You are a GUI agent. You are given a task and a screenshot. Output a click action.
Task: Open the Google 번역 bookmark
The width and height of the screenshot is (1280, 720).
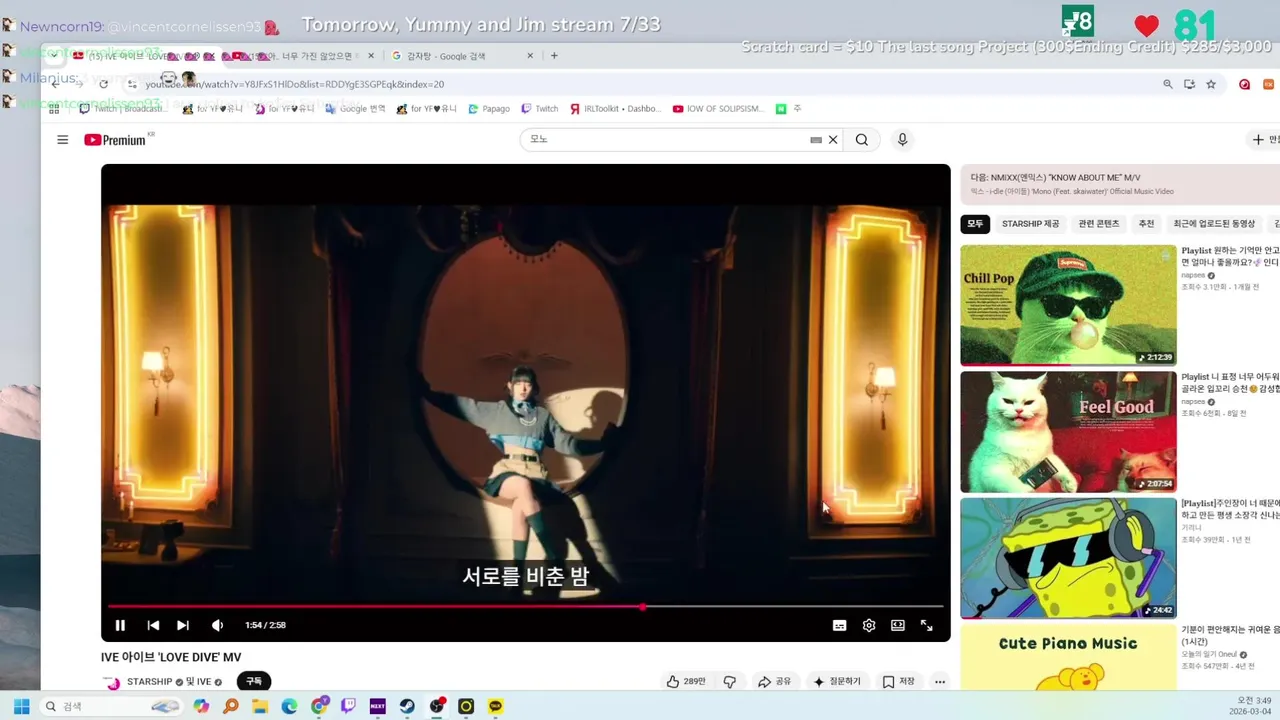pyautogui.click(x=355, y=109)
